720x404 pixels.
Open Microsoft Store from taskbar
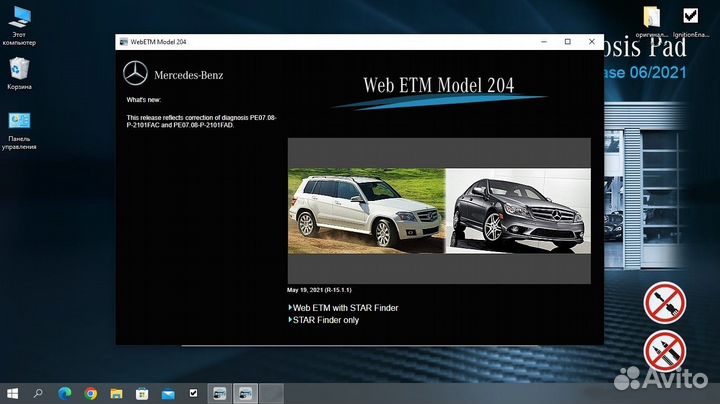click(142, 393)
